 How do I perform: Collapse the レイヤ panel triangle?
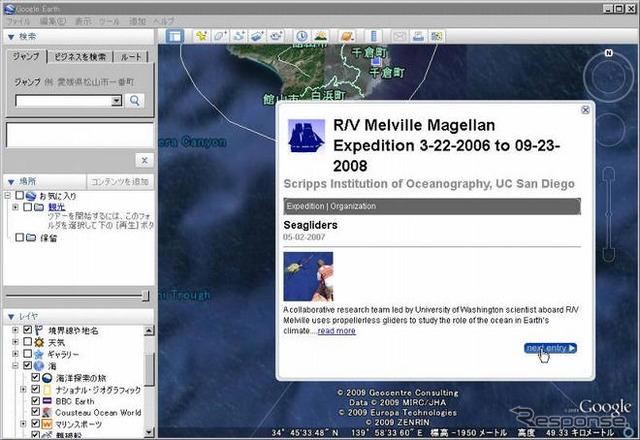pos(11,317)
